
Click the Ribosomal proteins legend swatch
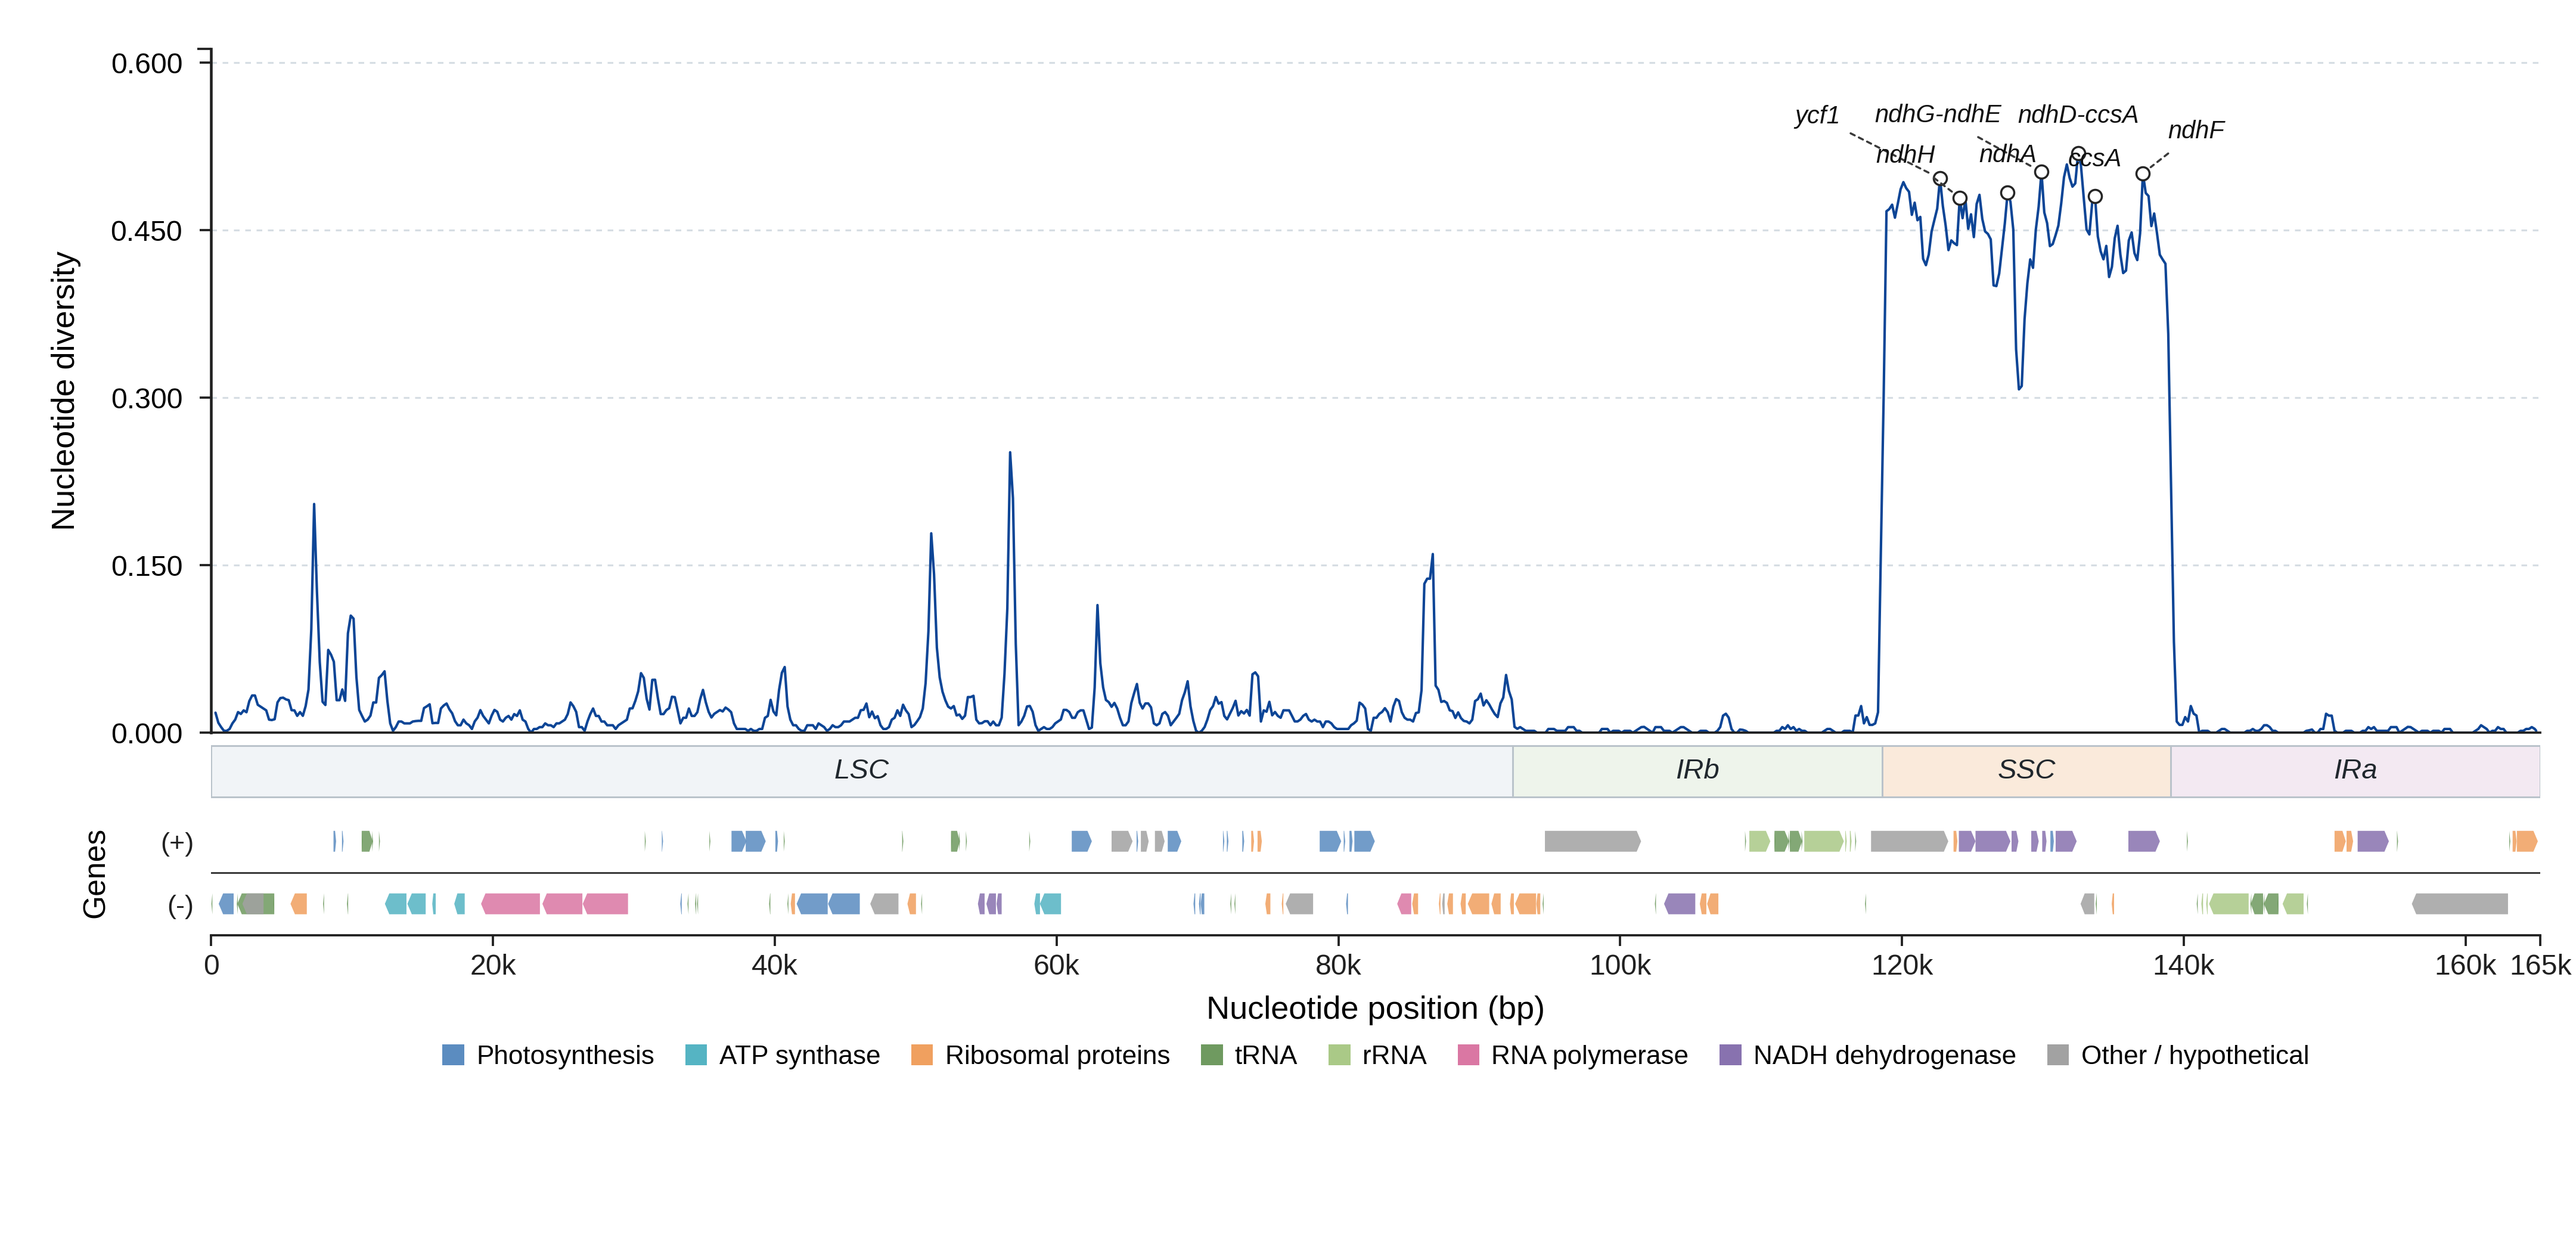(922, 1055)
